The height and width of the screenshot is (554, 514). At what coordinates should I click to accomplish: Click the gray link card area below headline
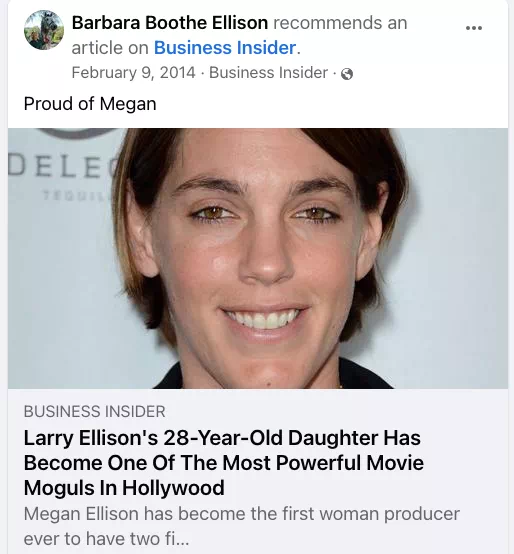[x=258, y=471]
